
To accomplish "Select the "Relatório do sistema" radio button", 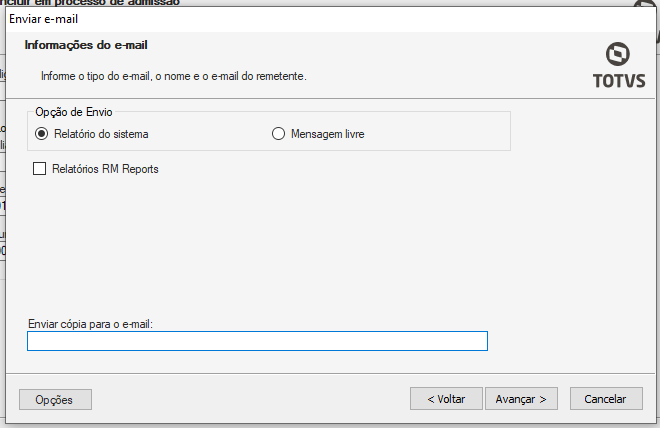I will [x=42, y=133].
